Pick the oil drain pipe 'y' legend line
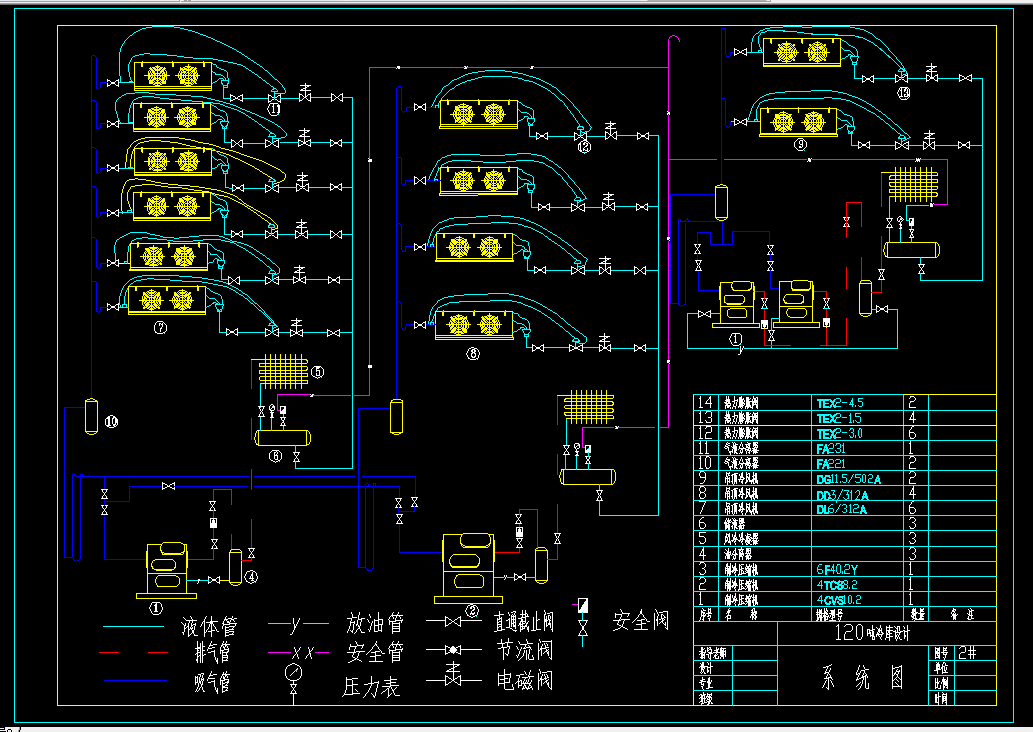The height and width of the screenshot is (732, 1033). coord(298,623)
